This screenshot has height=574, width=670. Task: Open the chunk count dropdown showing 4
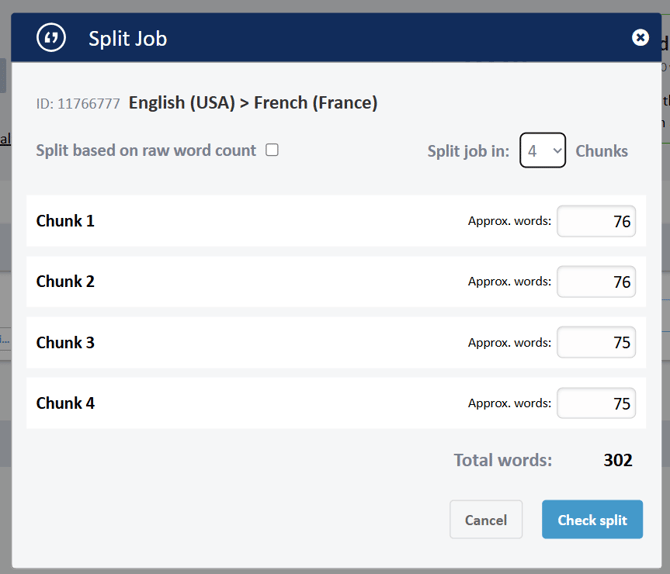click(542, 151)
